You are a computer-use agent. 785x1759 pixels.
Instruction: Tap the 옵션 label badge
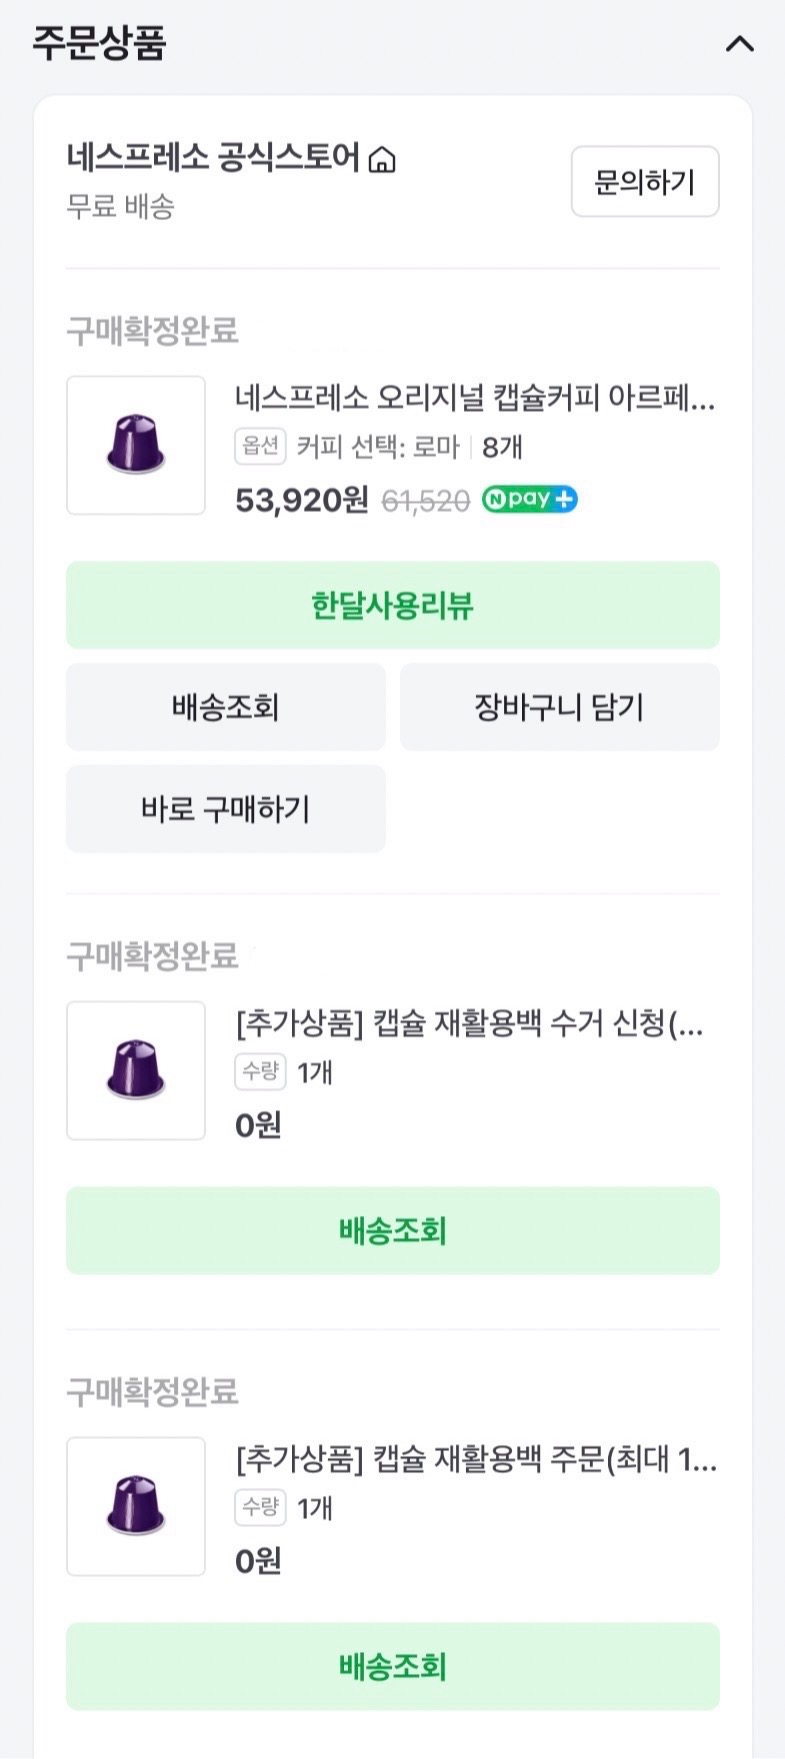(260, 446)
